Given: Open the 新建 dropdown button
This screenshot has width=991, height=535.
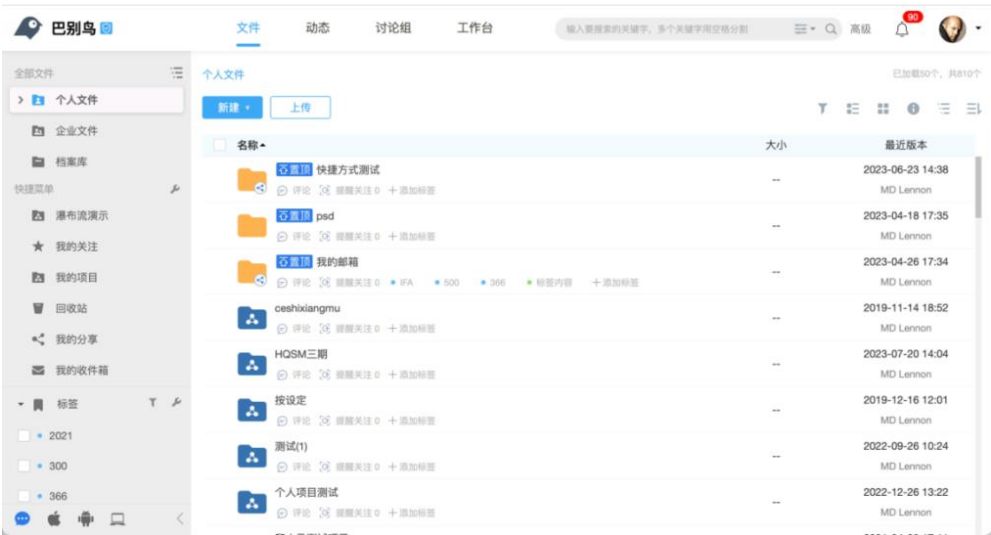Looking at the screenshot, I should 232,108.
